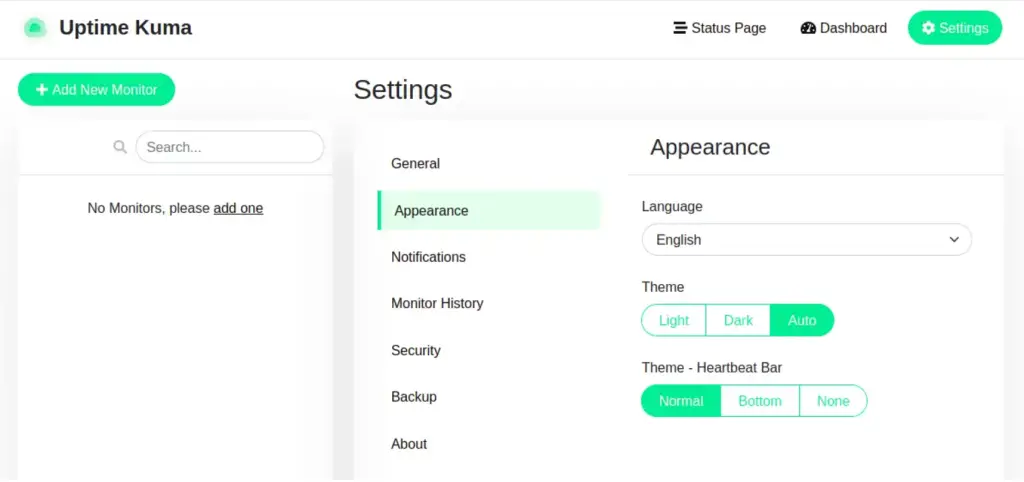Open the Language dropdown
The width and height of the screenshot is (1024, 482).
[x=806, y=240]
